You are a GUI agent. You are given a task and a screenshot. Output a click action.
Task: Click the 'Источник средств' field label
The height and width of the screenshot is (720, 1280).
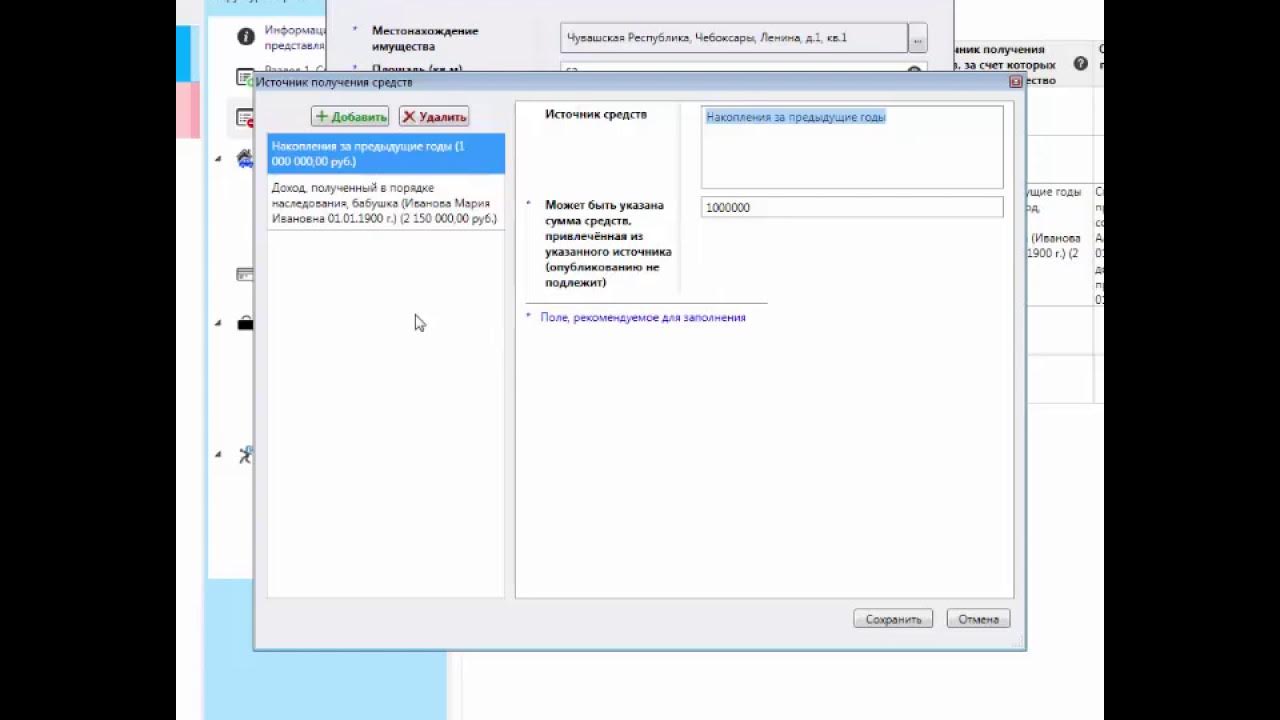[596, 114]
